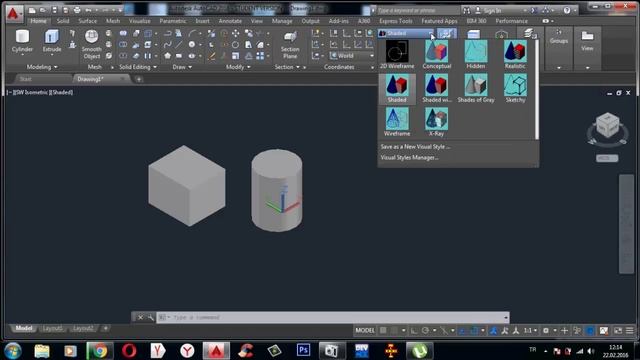Apply the Sketchy visual style
The width and height of the screenshot is (640, 360).
[515, 88]
